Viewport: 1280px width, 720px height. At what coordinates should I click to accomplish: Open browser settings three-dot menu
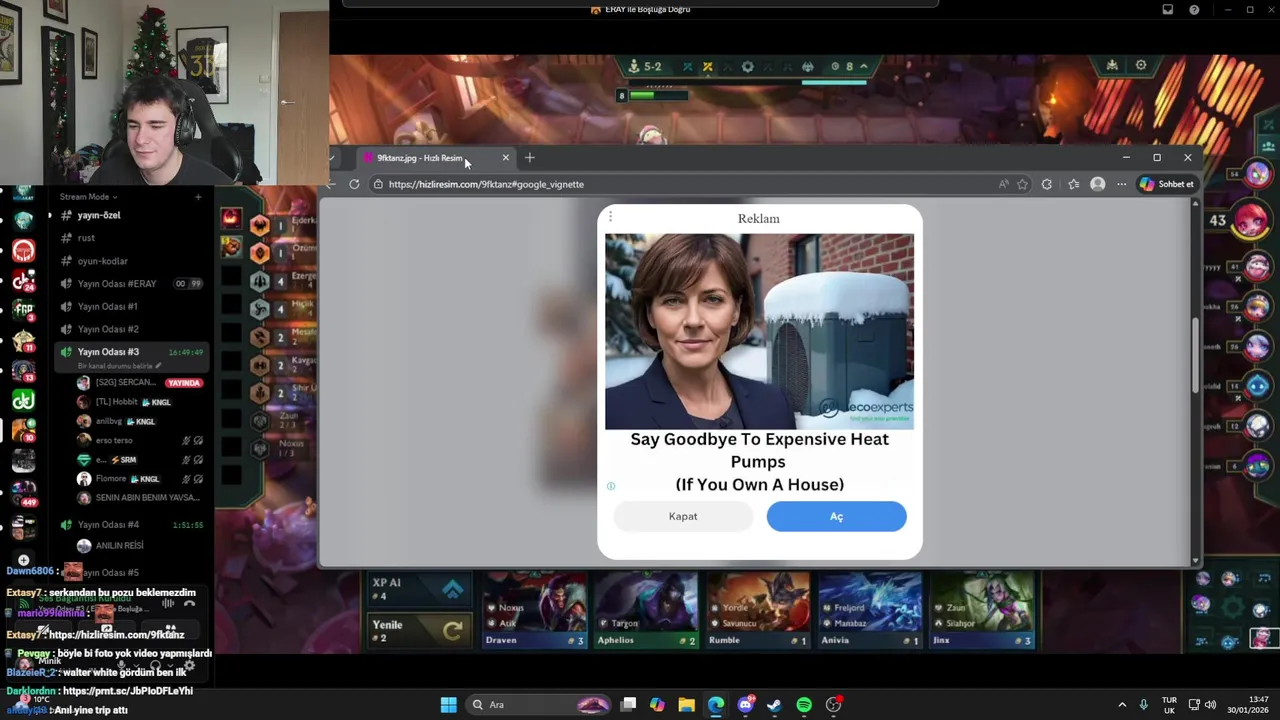point(1122,184)
